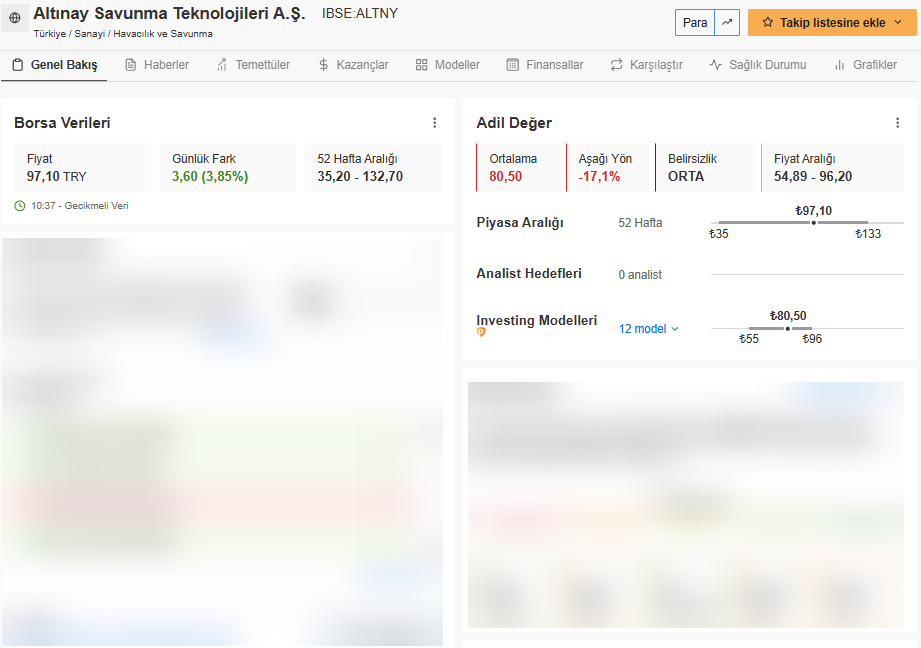
Task: Click the Karşılaştır swap arrows icon
Action: point(616,65)
